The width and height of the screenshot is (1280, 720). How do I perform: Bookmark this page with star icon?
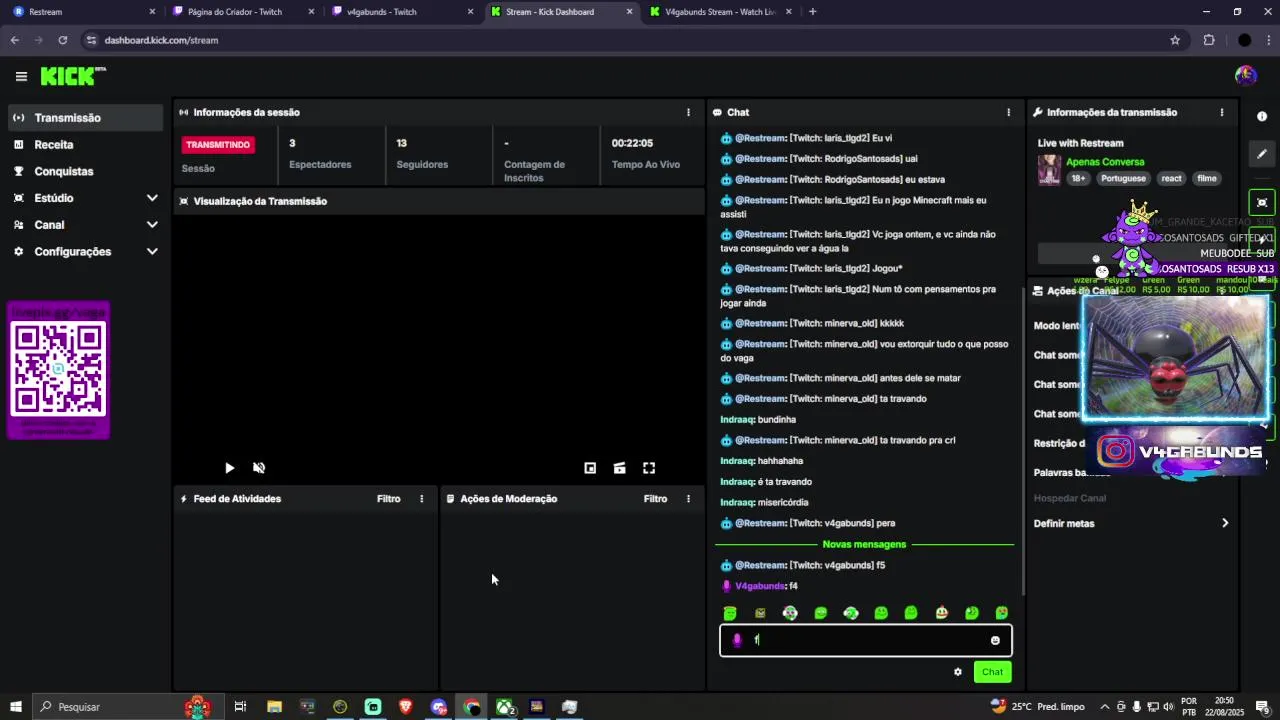pos(1175,40)
